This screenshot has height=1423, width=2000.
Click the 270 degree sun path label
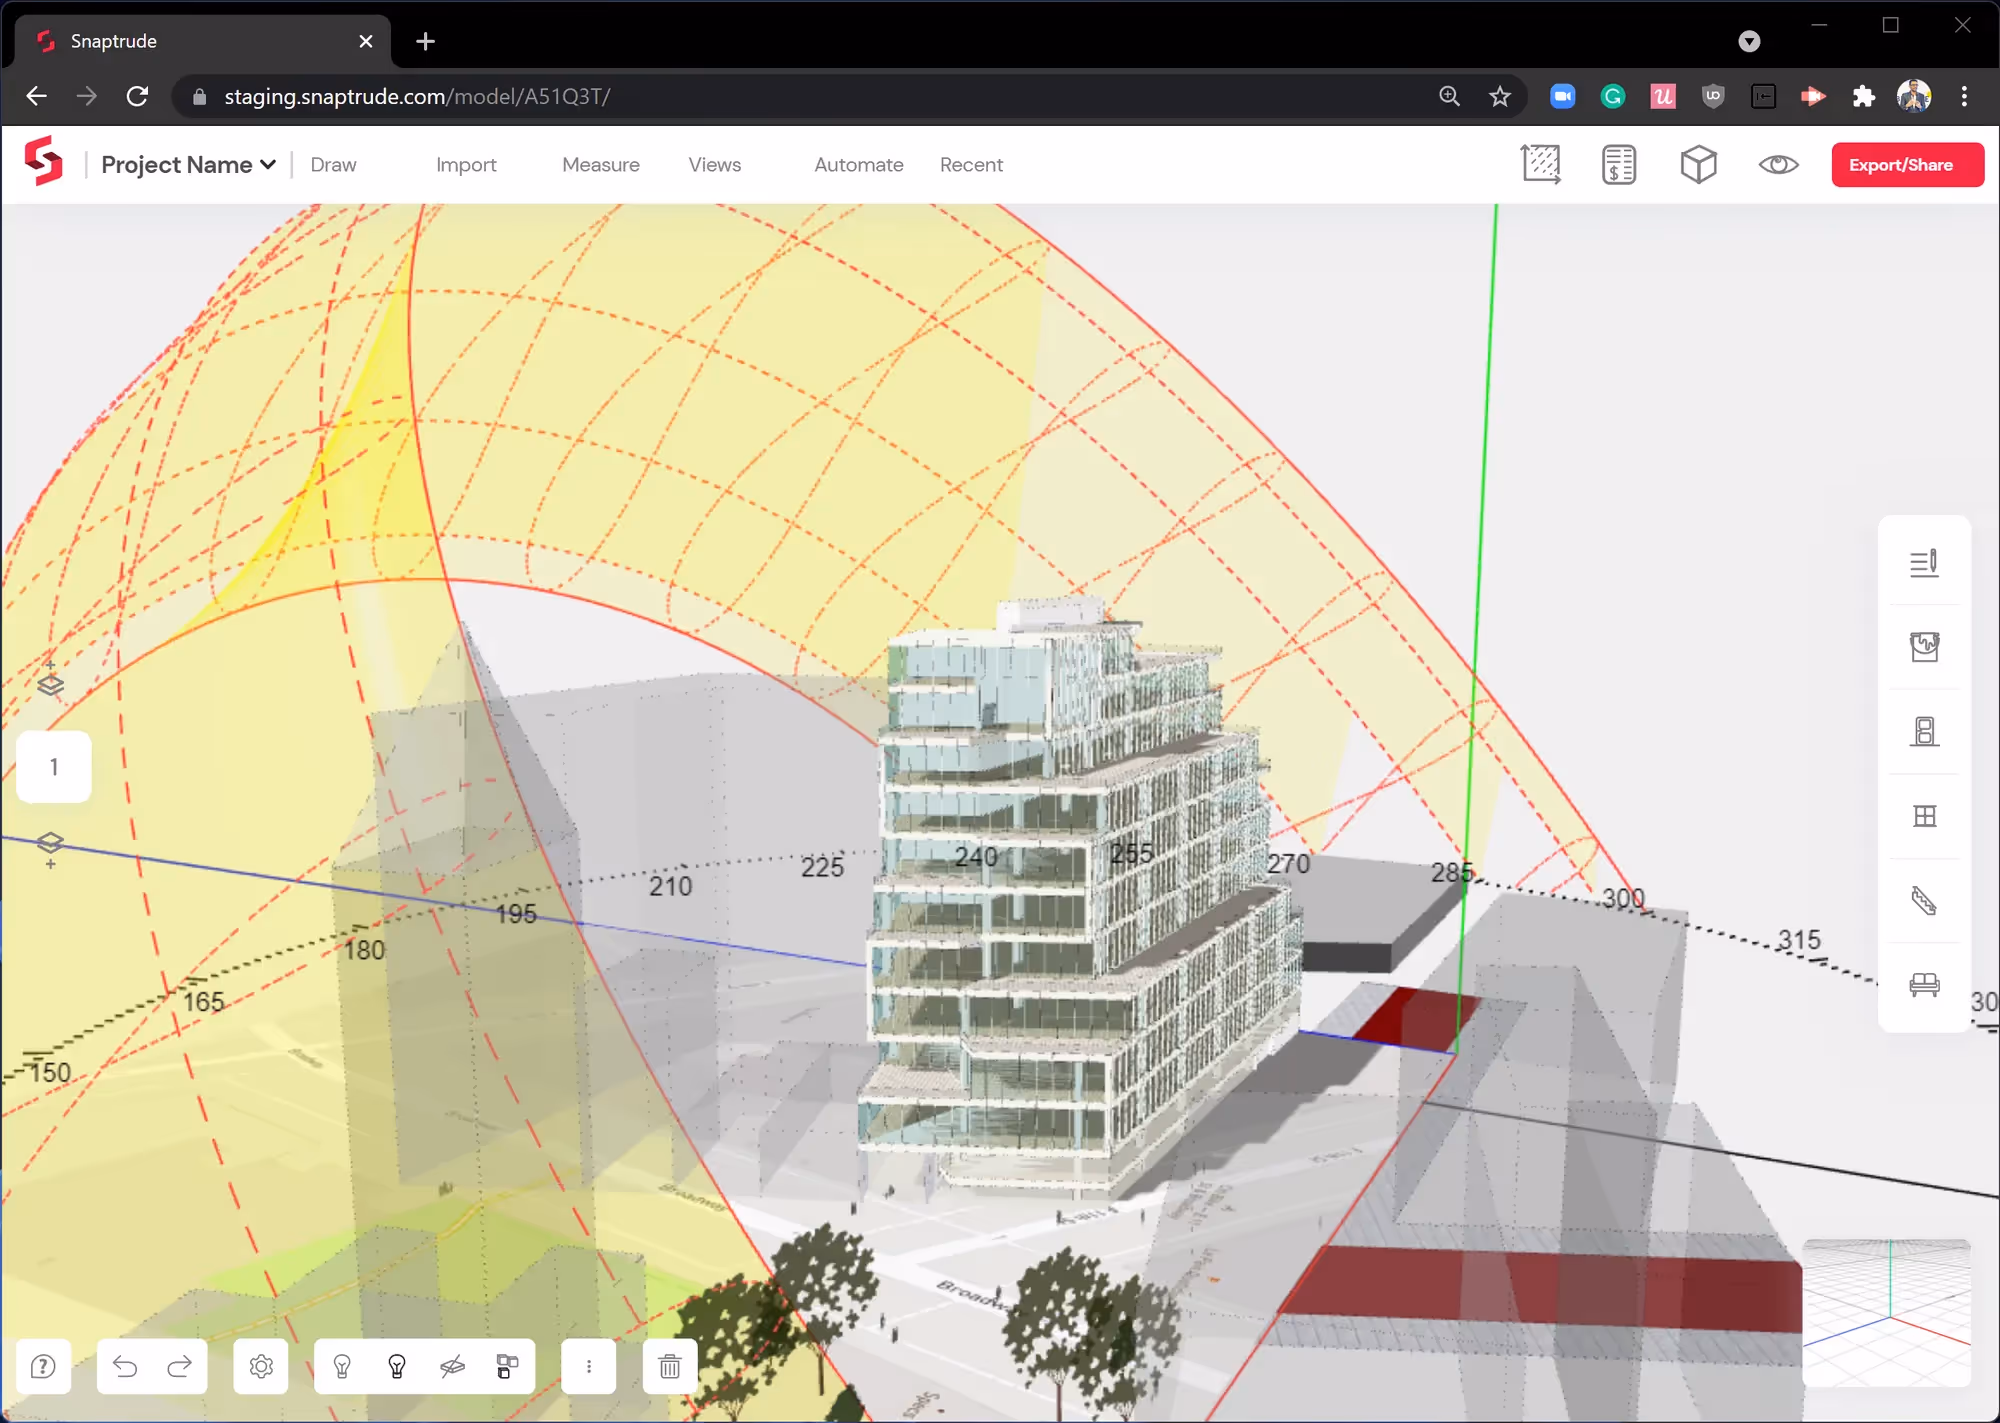(x=1288, y=863)
